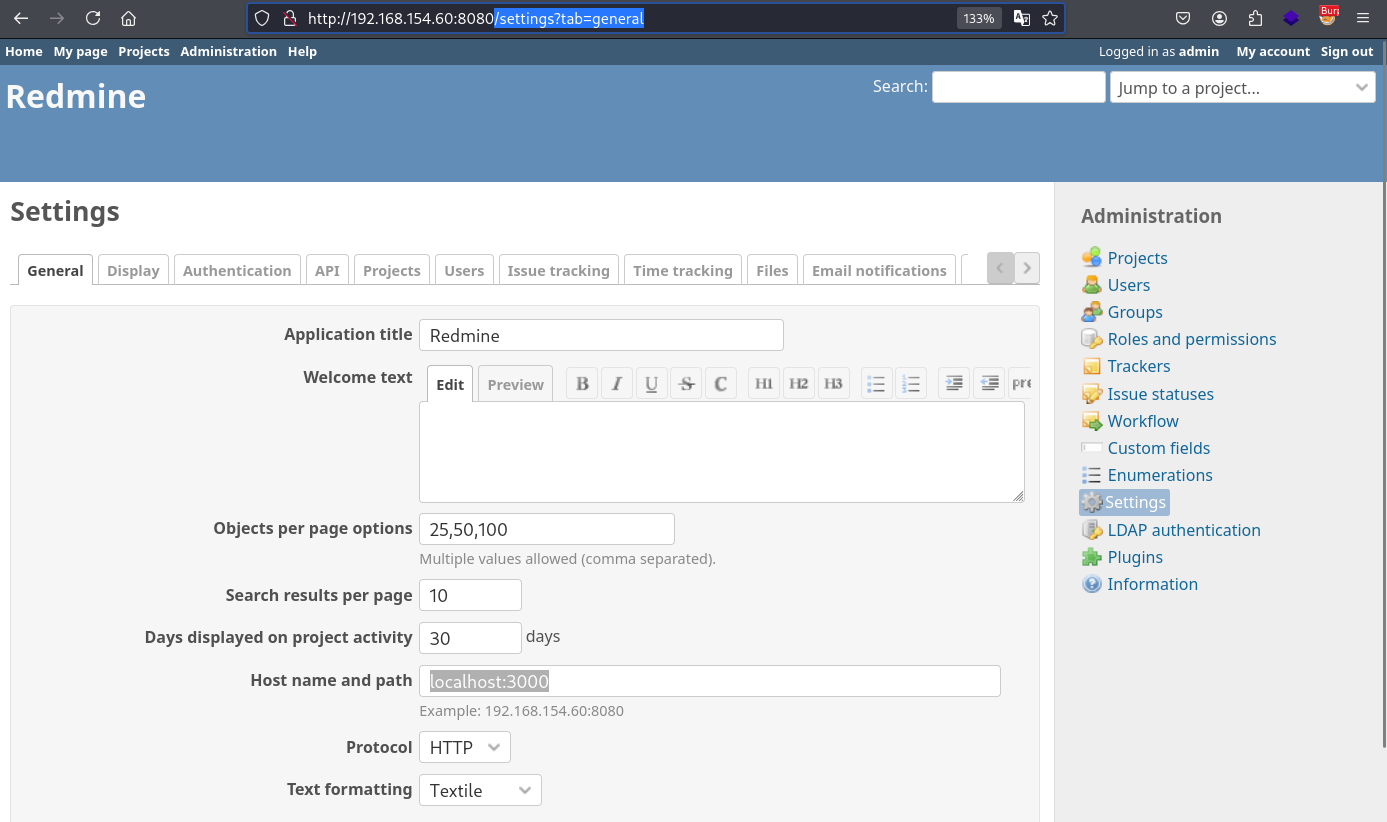The image size is (1387, 822).
Task: Open the Text formatting dropdown
Action: pos(480,790)
